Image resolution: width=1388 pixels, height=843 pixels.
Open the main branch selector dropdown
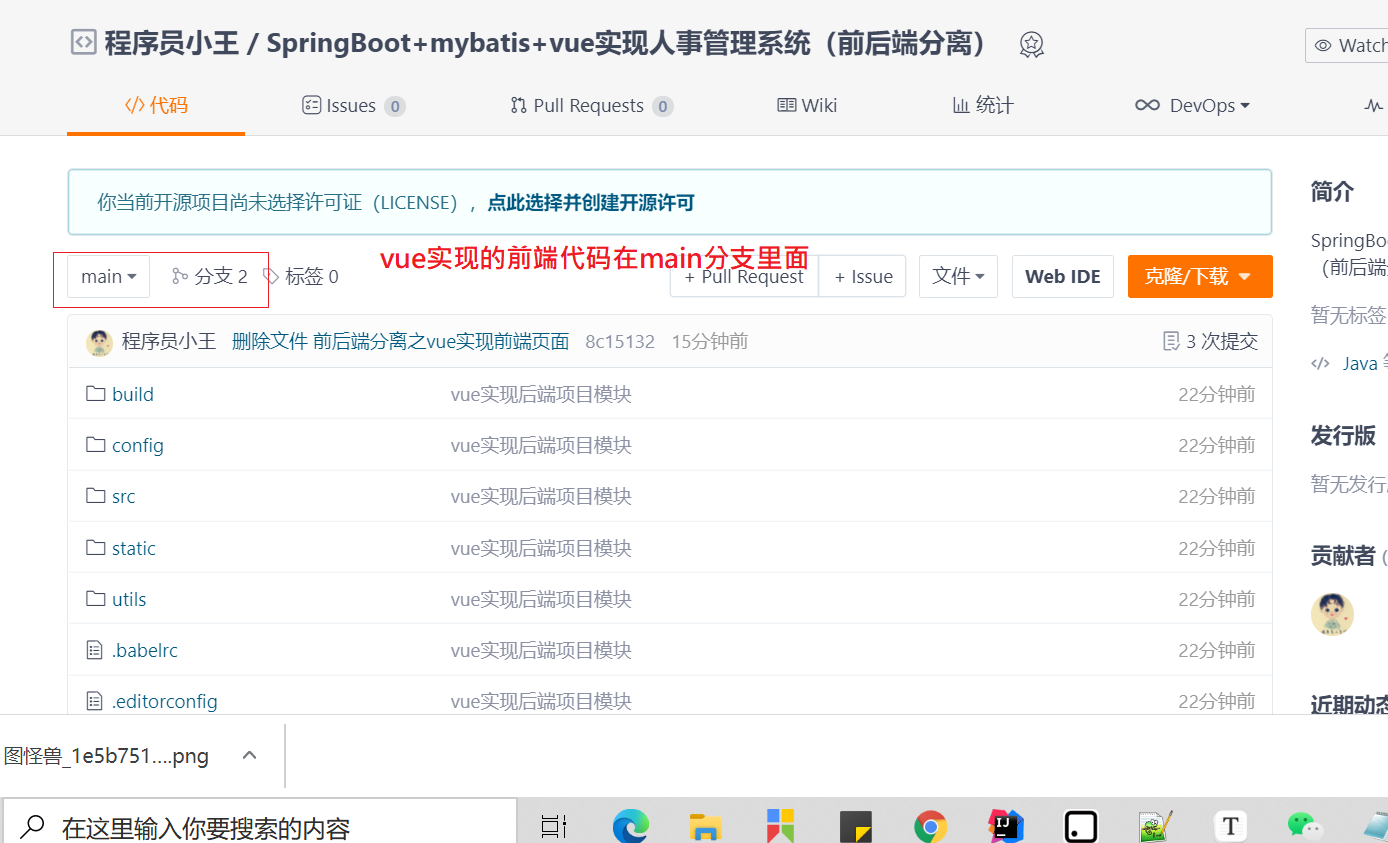108,277
